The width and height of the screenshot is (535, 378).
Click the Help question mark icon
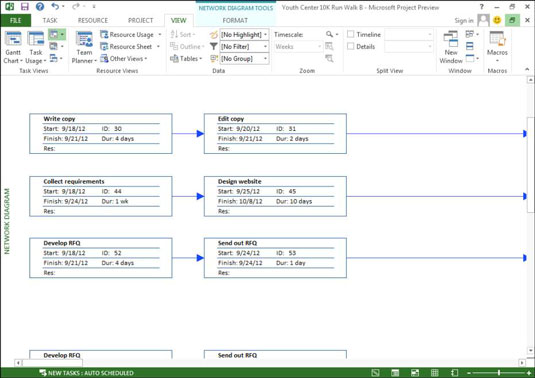coord(40,6)
